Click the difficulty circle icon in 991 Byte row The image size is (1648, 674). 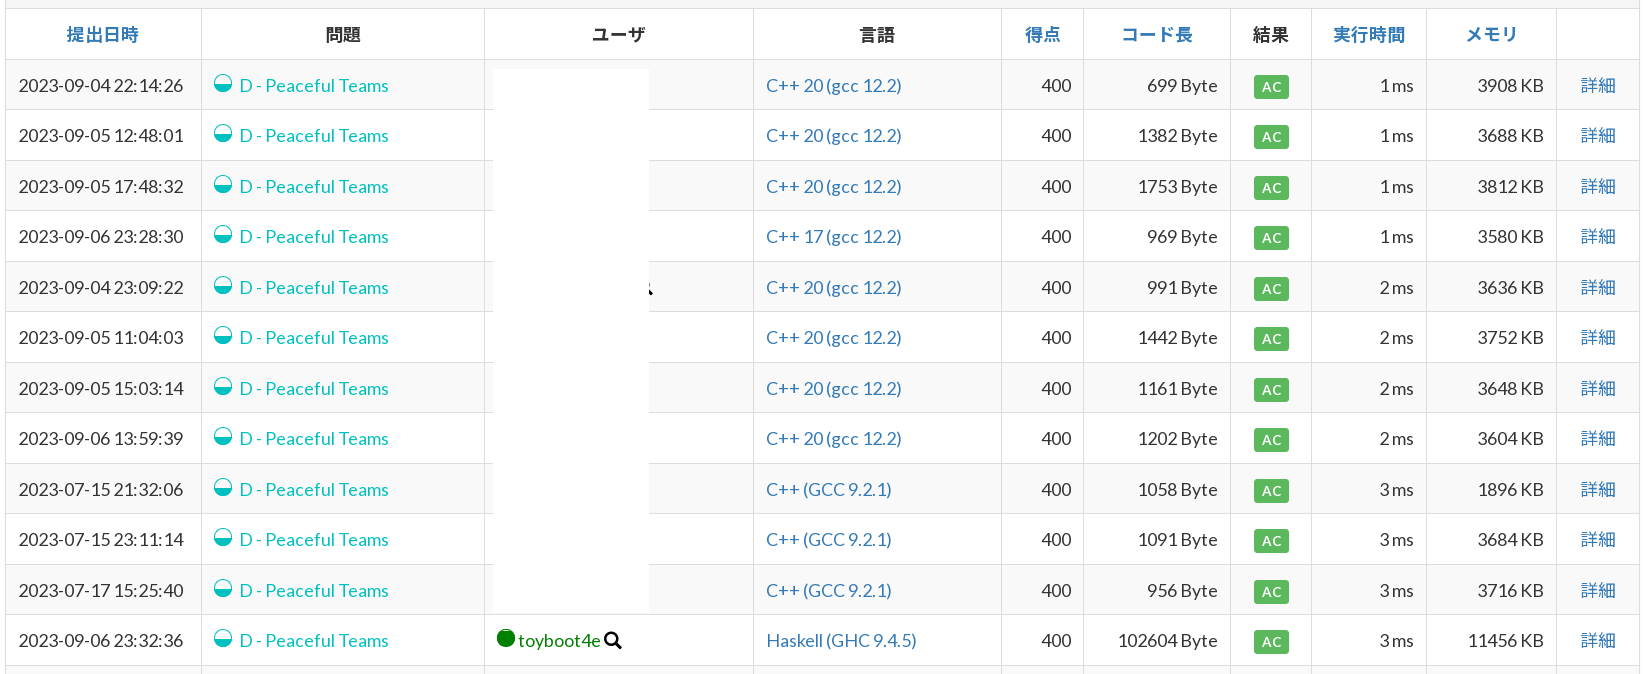pos(223,285)
